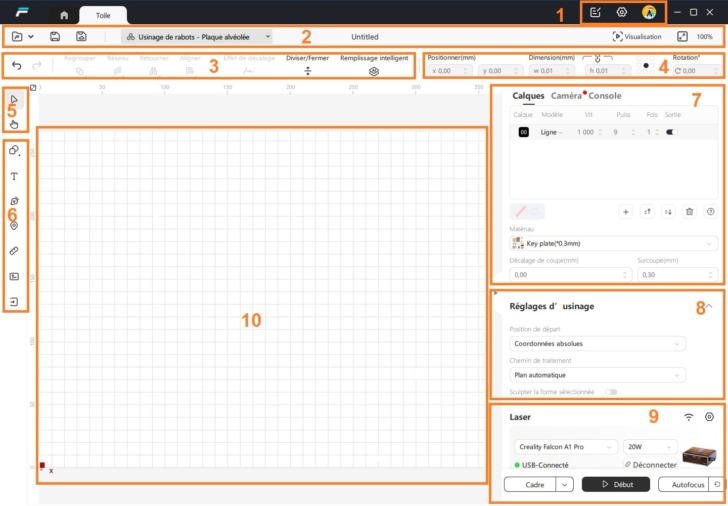The width and height of the screenshot is (728, 506).
Task: Delete the layer with the trash icon
Action: tap(689, 212)
